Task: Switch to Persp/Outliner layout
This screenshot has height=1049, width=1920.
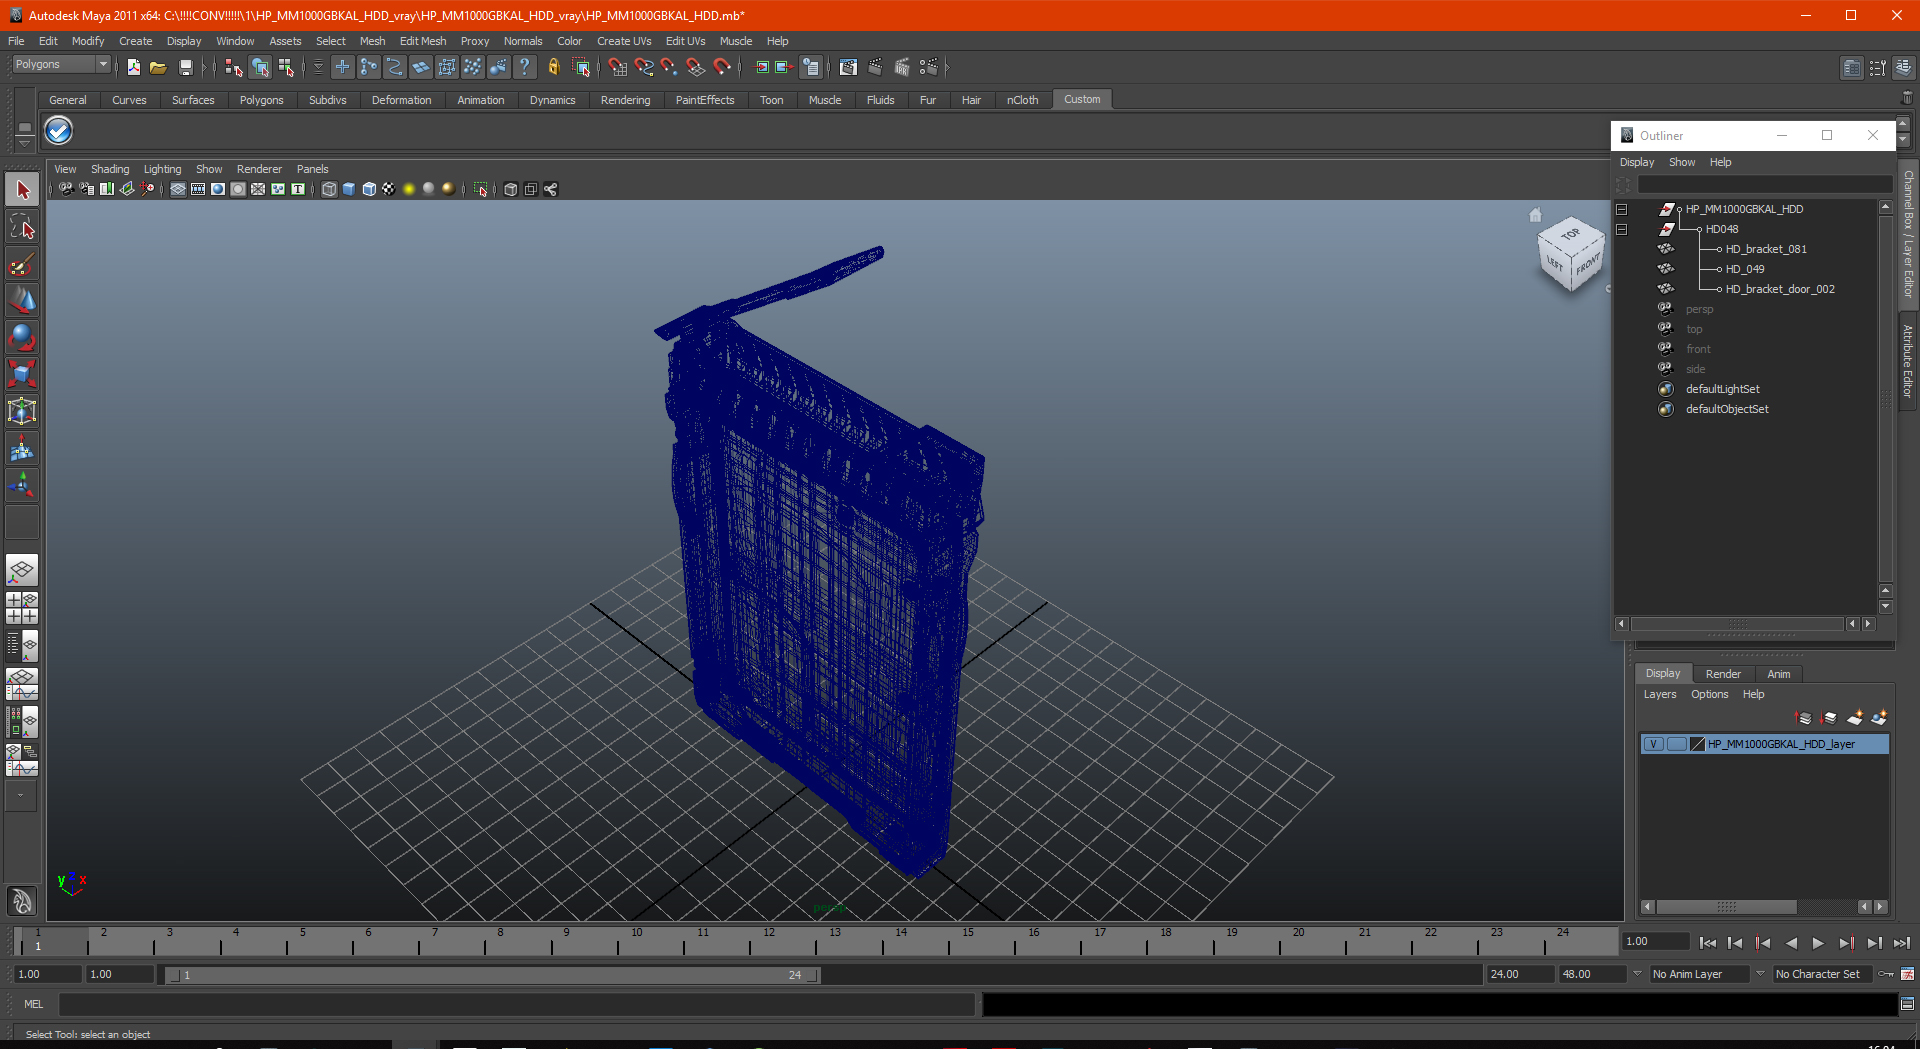Action: (22, 646)
